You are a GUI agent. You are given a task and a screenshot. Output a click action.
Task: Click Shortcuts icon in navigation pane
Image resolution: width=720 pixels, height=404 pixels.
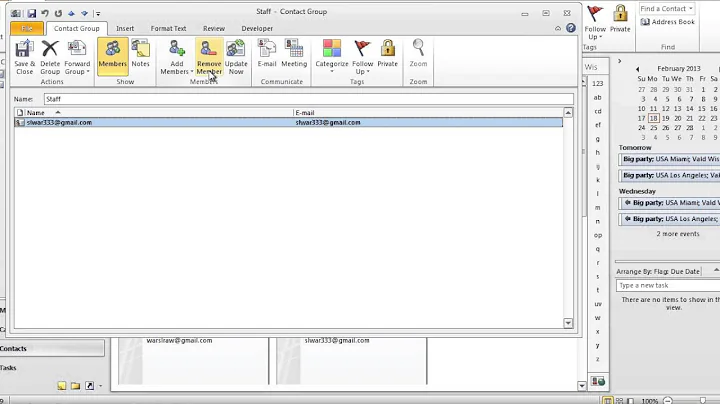tap(90, 386)
